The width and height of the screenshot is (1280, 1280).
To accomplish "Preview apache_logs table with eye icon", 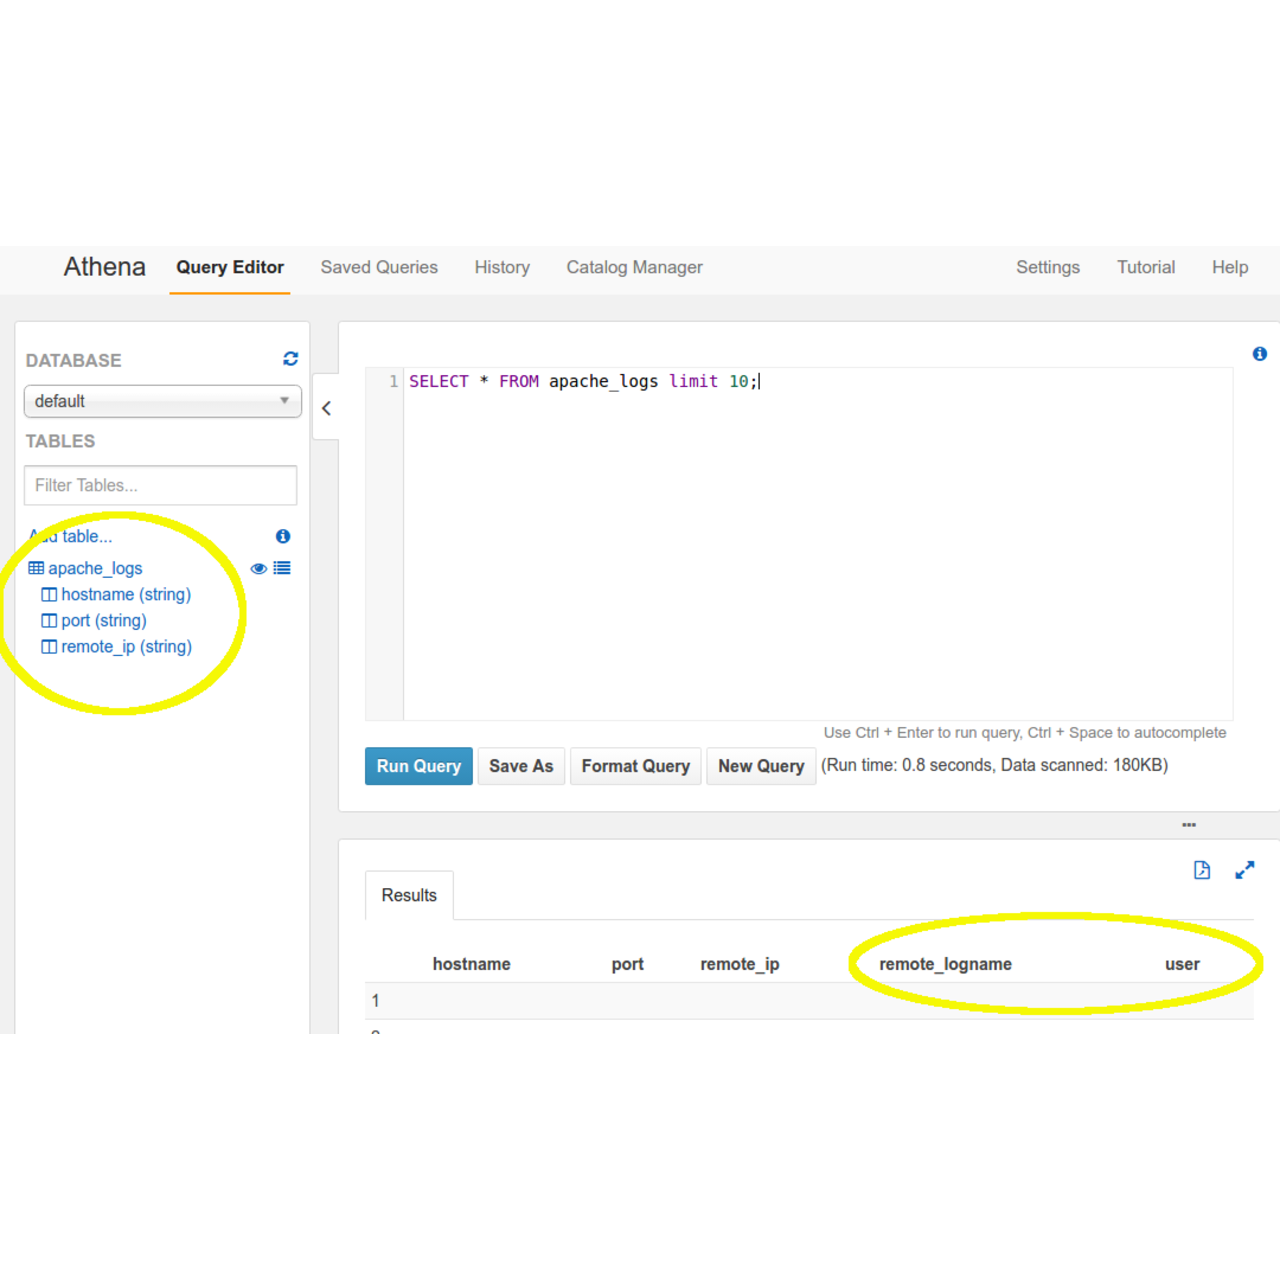I will (258, 569).
